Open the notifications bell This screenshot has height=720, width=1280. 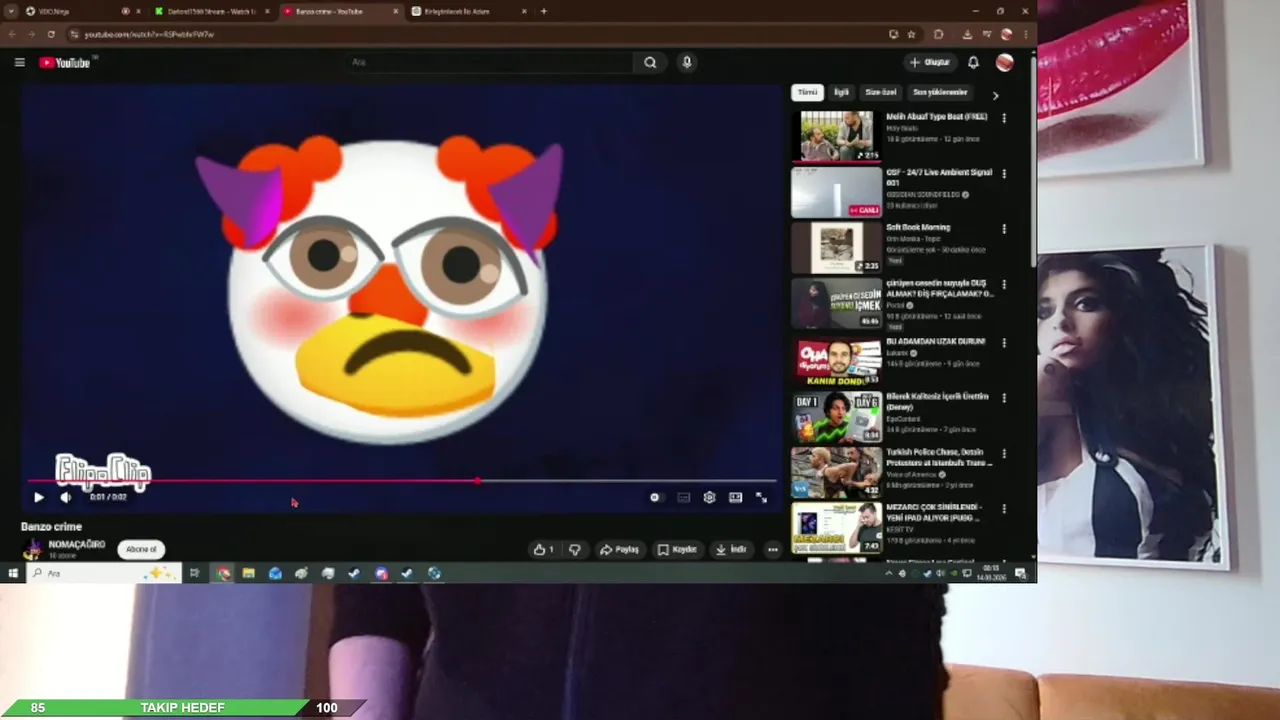click(x=973, y=62)
